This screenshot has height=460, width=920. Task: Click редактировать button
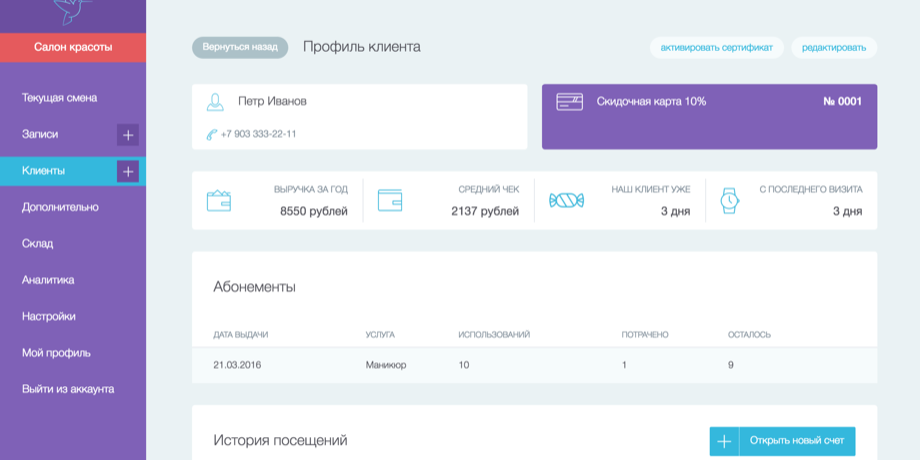pos(834,48)
